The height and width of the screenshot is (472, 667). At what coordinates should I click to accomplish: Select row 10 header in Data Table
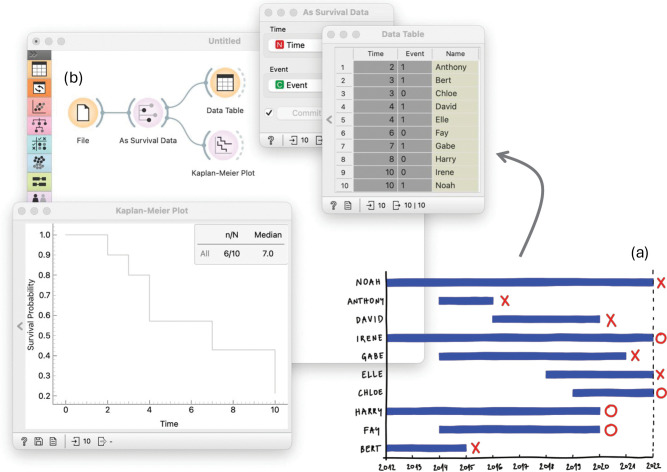344,186
